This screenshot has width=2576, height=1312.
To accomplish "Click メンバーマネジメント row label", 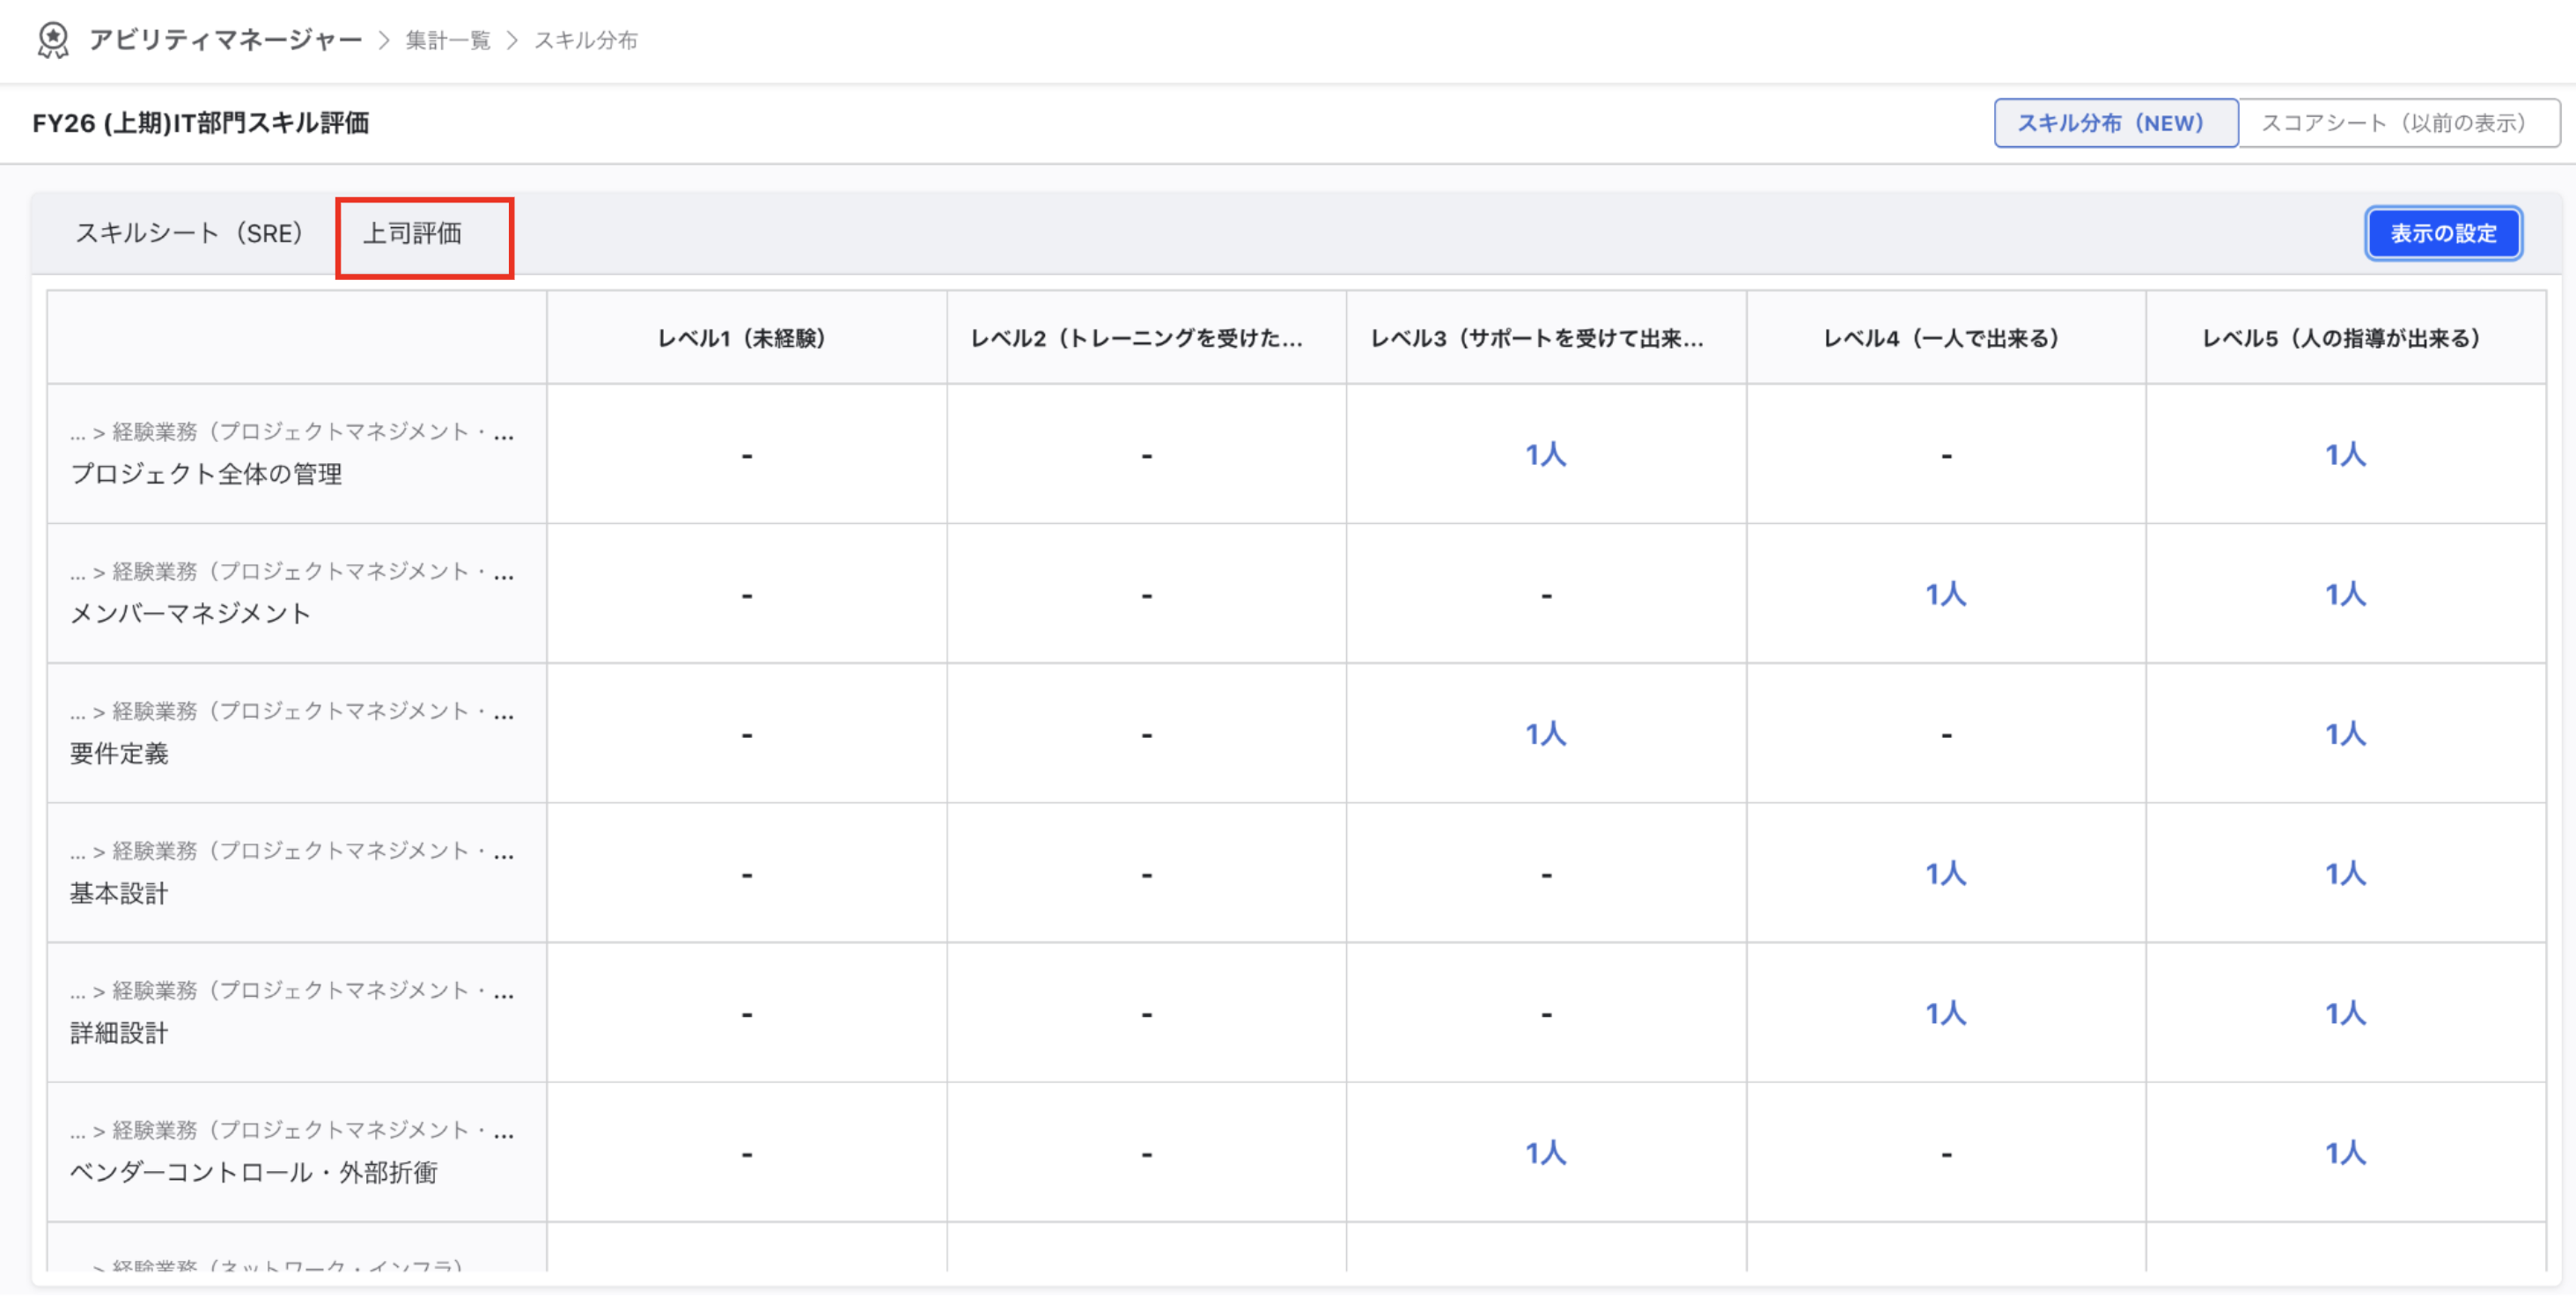I will (x=190, y=614).
